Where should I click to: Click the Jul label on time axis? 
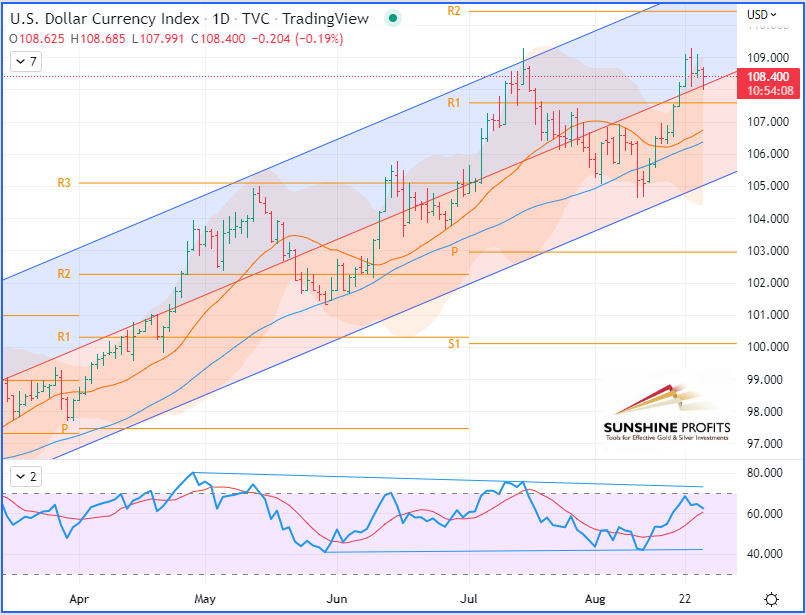click(469, 599)
